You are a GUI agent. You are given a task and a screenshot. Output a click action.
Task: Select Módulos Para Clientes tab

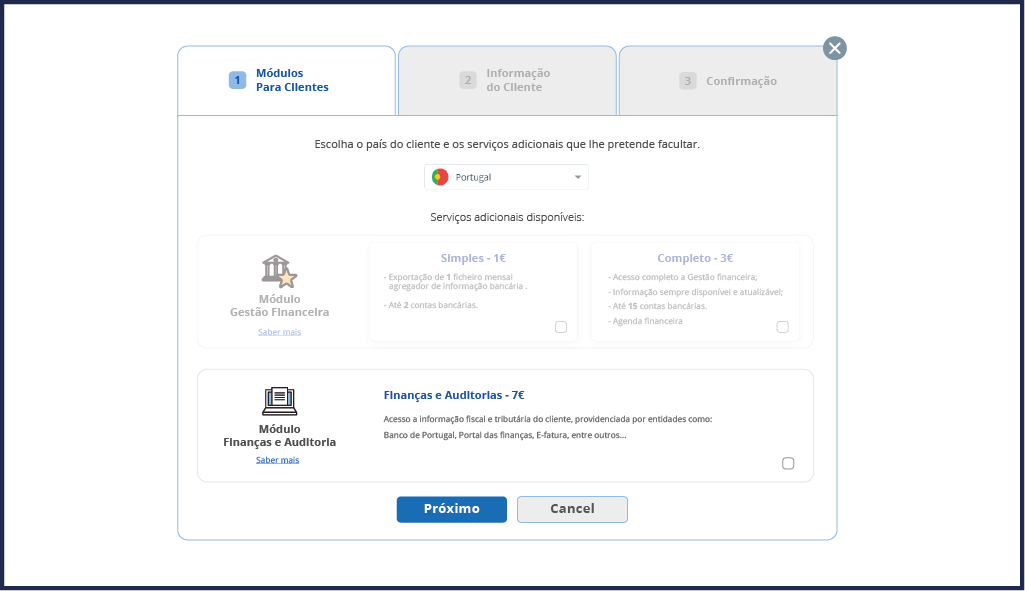(286, 80)
